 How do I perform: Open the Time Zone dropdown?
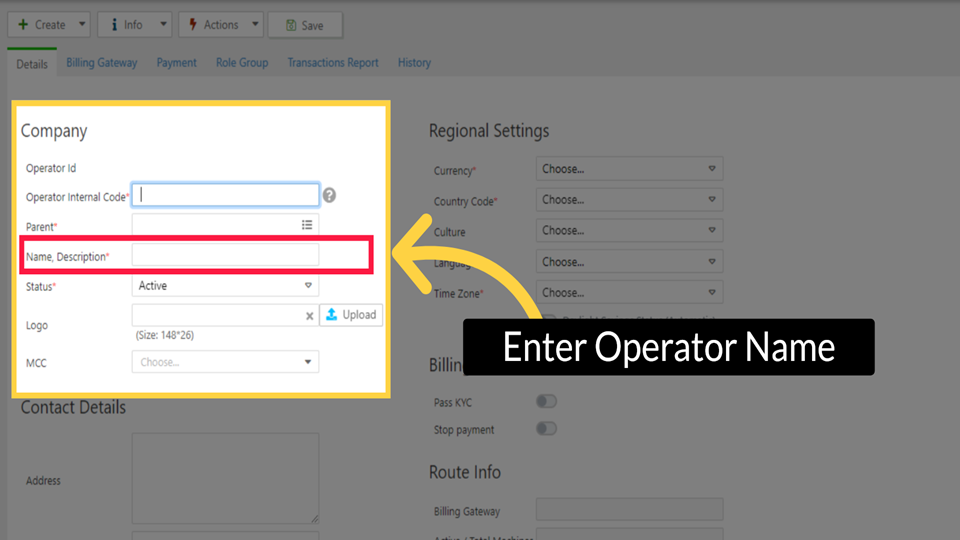[x=628, y=293]
